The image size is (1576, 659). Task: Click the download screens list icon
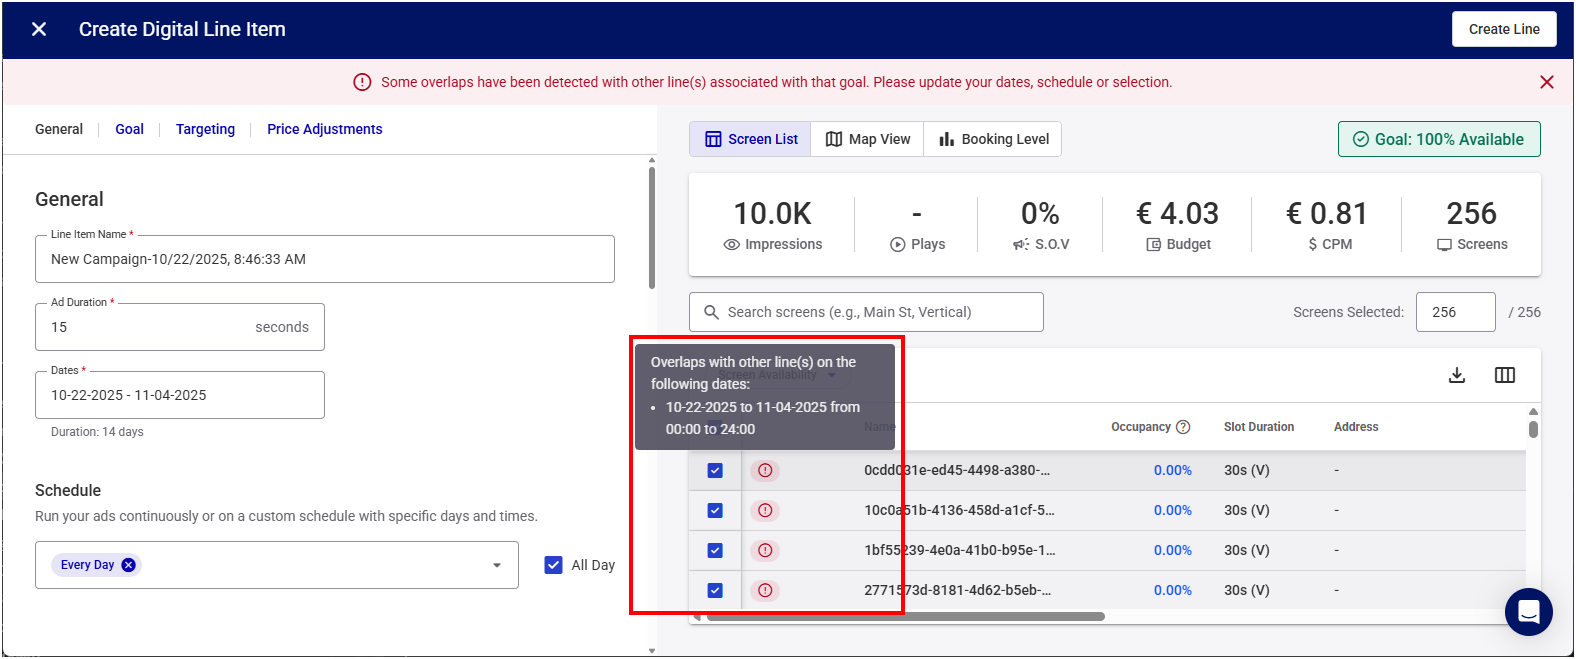[x=1457, y=375]
